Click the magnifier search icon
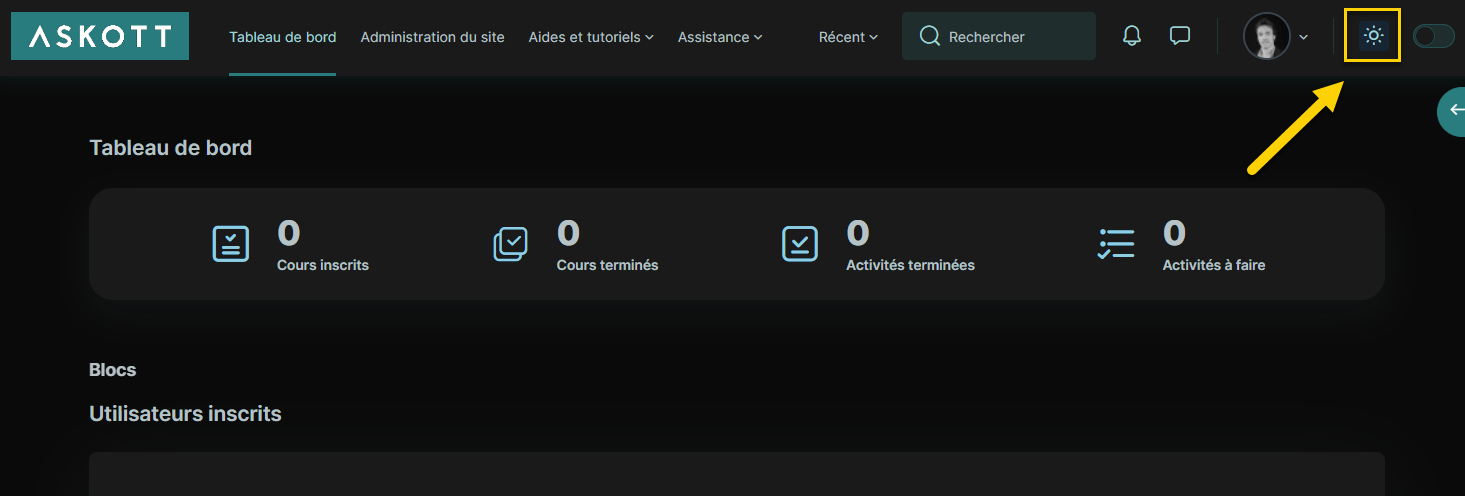 [x=929, y=36]
